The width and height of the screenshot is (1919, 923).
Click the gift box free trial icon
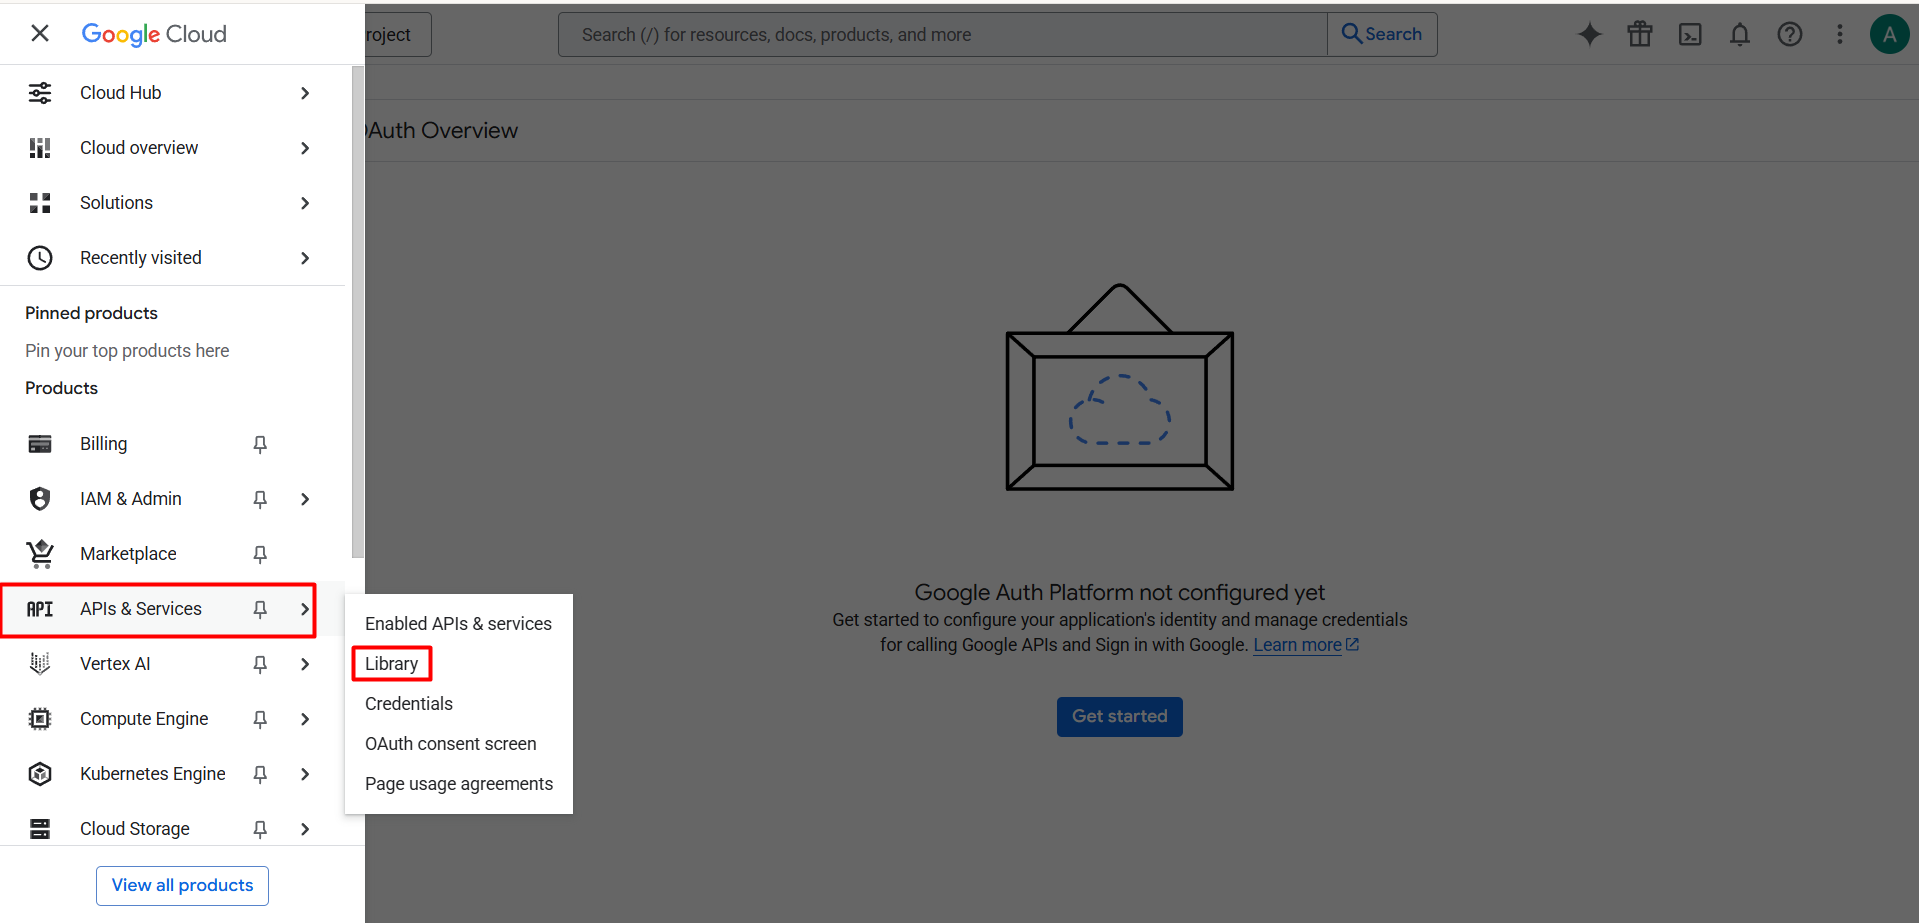coord(1640,34)
